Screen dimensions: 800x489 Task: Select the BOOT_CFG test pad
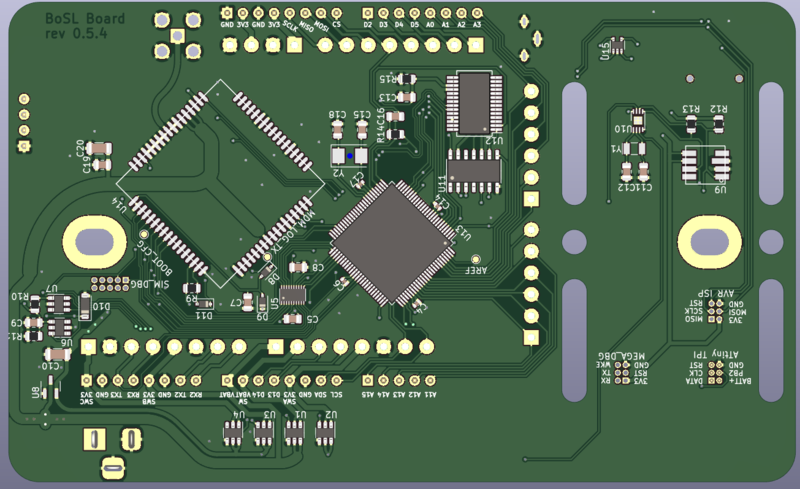point(144,234)
